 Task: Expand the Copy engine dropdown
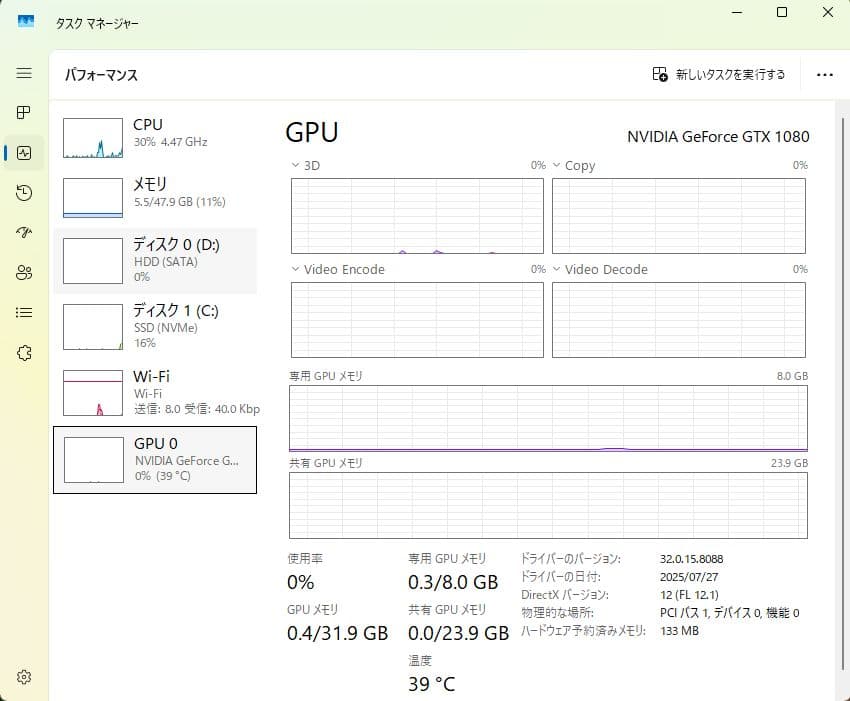click(558, 165)
